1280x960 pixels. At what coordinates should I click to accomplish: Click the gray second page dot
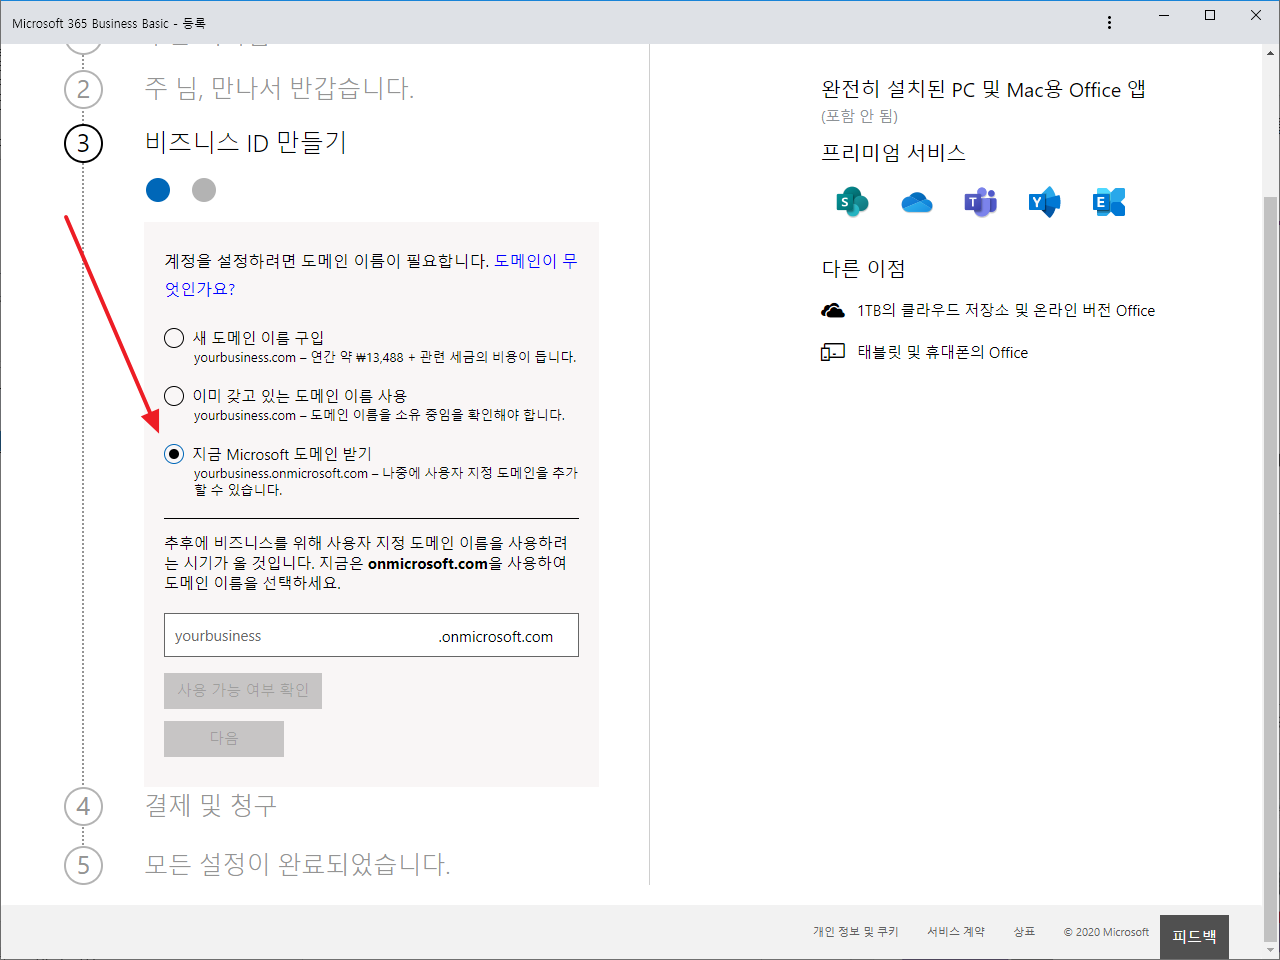tap(204, 190)
